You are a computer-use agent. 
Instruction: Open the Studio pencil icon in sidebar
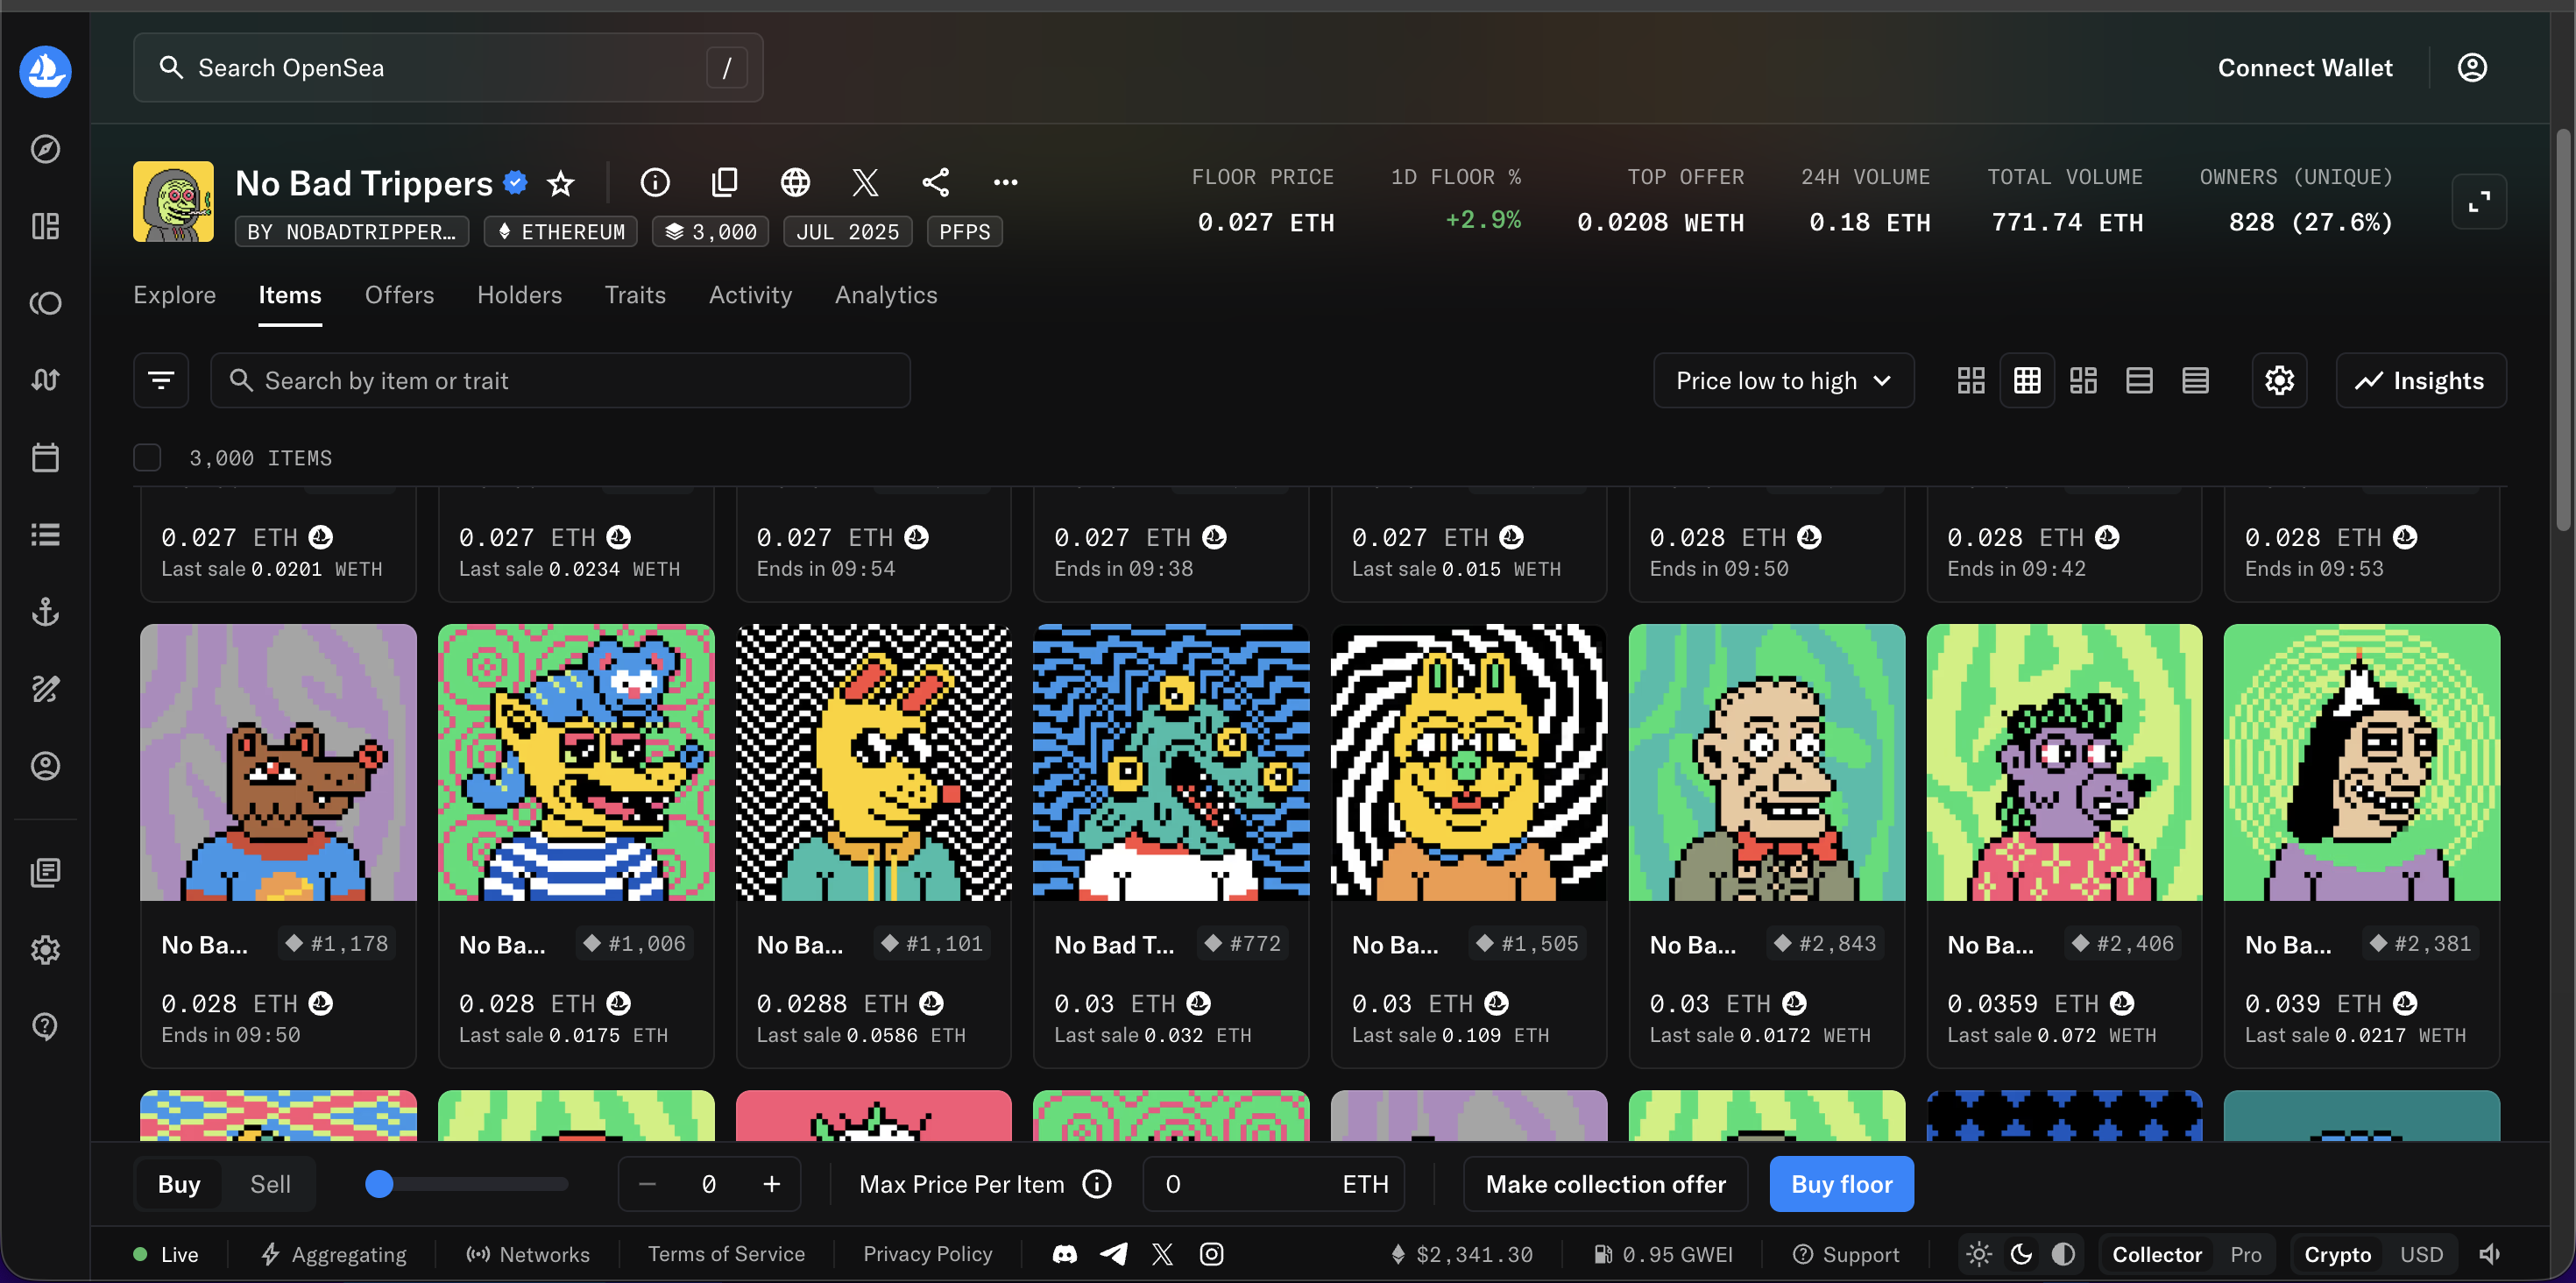coord(45,688)
